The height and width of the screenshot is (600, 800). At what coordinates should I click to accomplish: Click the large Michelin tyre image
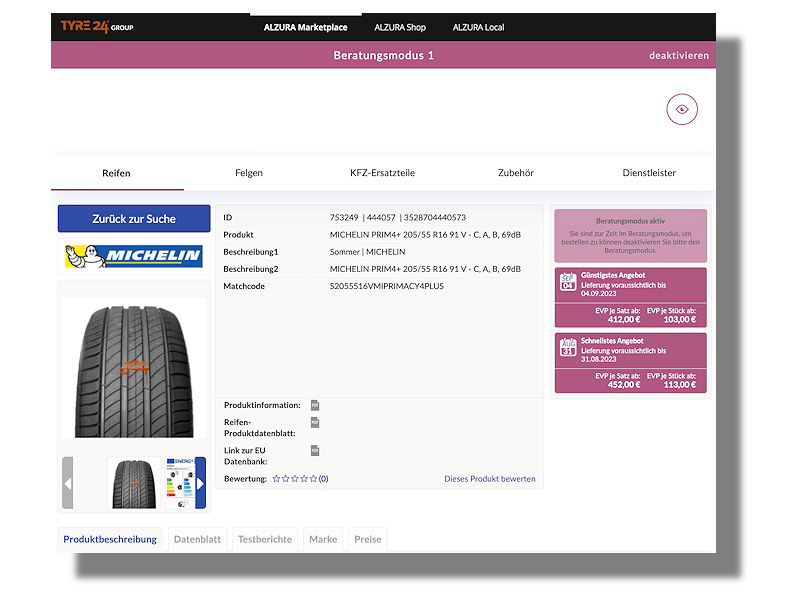coord(134,368)
